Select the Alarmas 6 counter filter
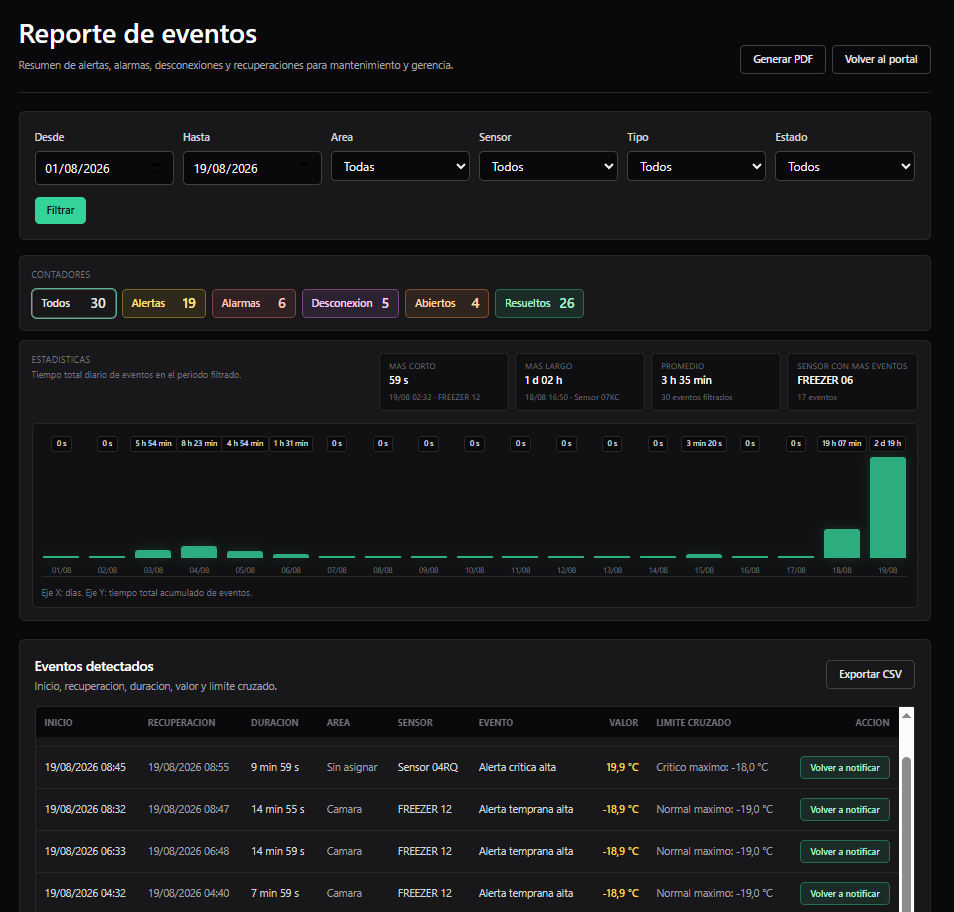The image size is (954, 912). point(254,303)
